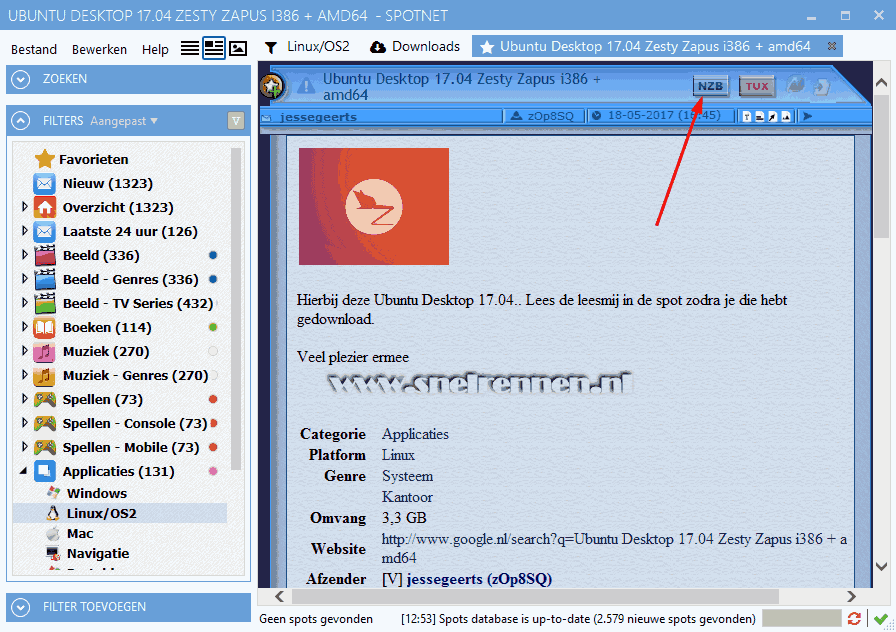Open the Ubuntu Zesty Zapus thumbnail image

(x=374, y=206)
